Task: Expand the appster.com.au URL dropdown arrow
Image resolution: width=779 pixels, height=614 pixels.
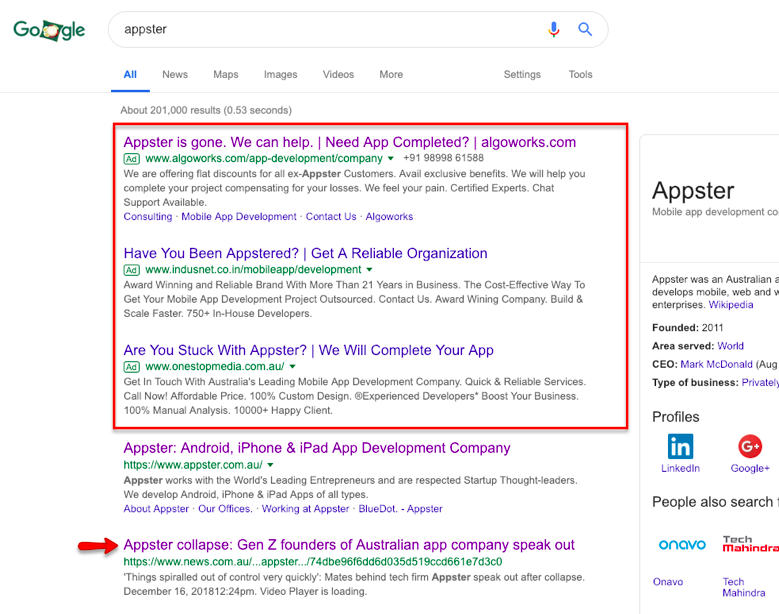Action: (270, 465)
